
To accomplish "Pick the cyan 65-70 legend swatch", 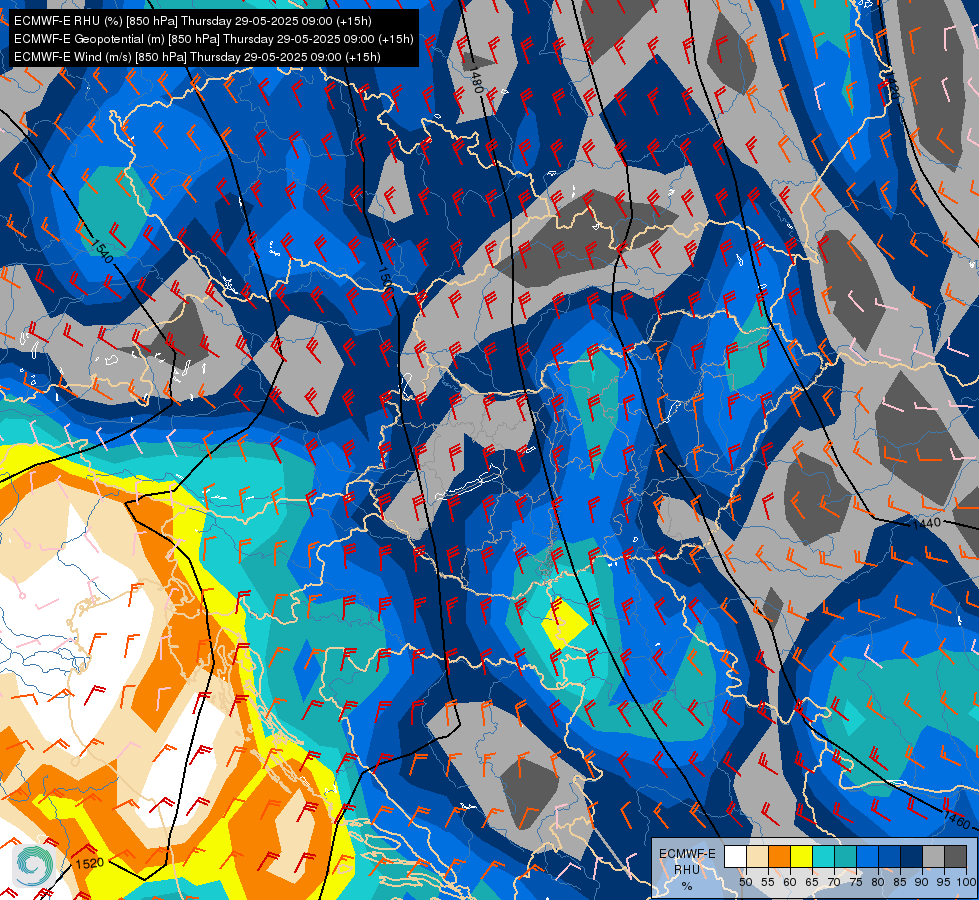I will tap(824, 856).
